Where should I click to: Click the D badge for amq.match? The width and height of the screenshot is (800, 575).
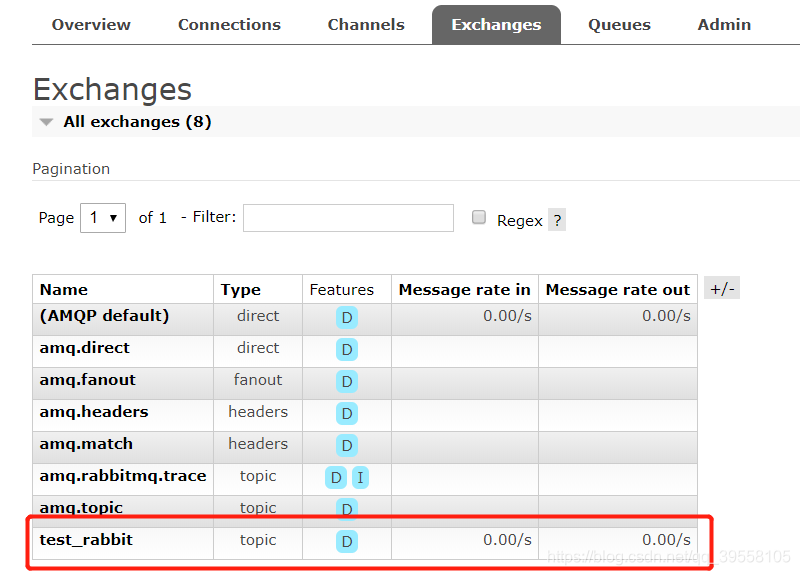[x=347, y=446]
